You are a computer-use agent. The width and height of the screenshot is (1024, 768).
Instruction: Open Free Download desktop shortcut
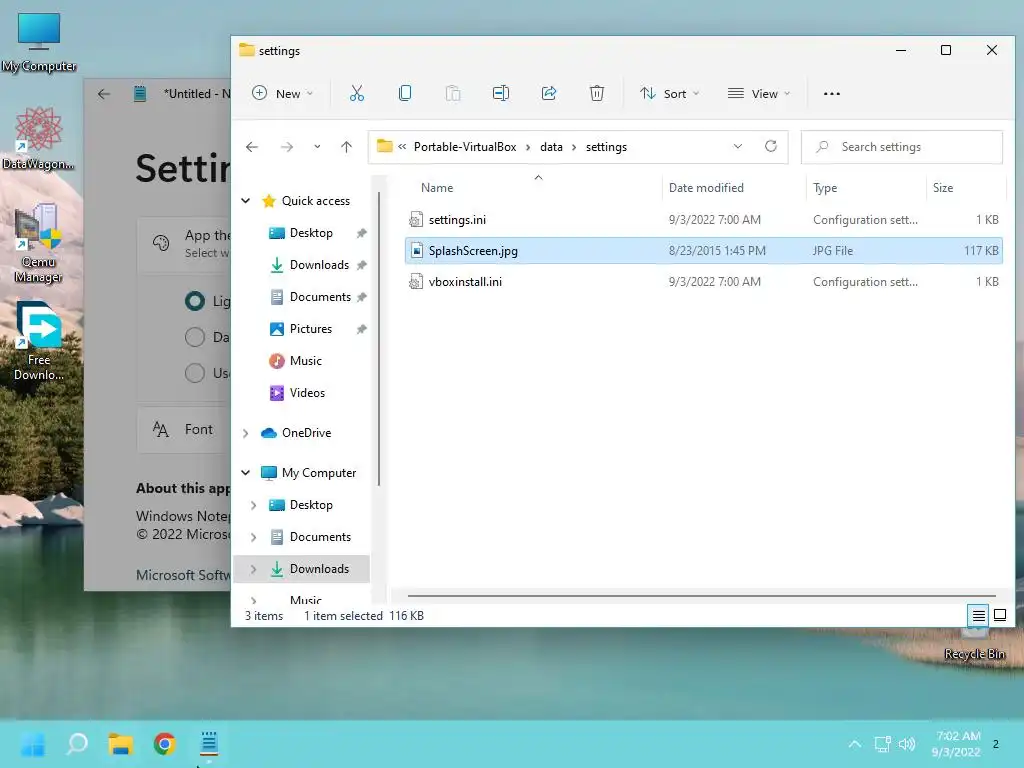pos(39,341)
